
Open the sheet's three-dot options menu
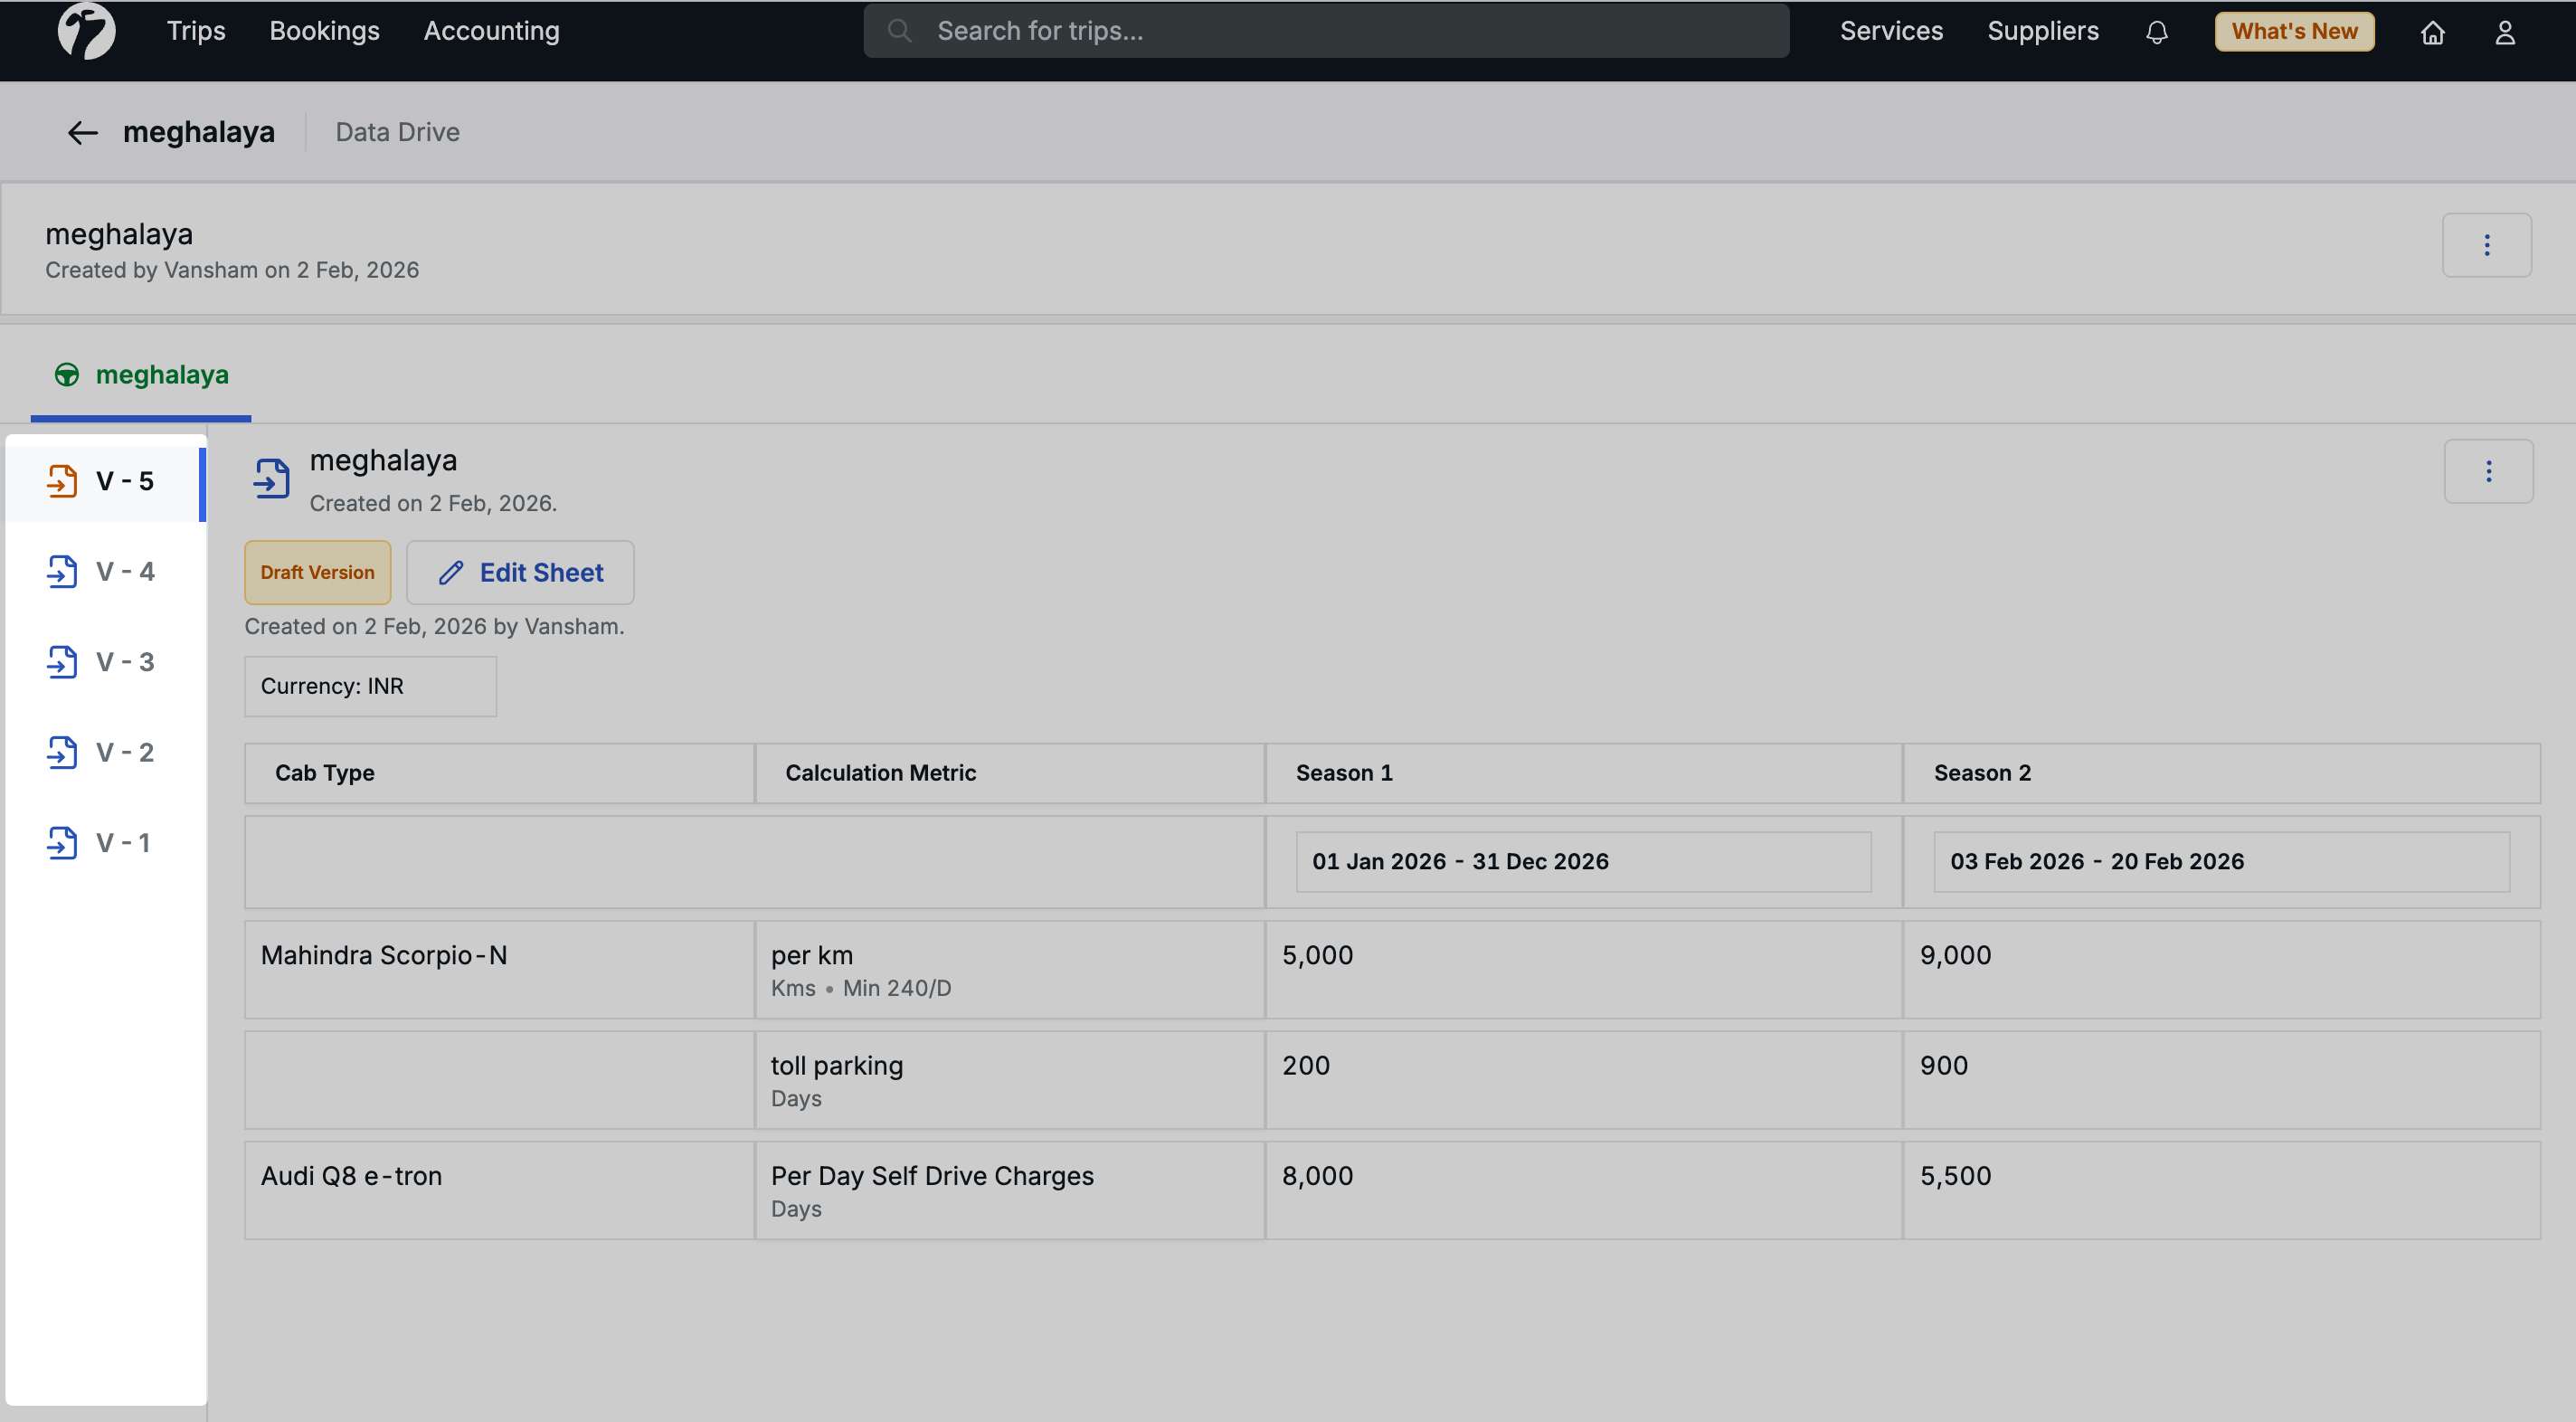2488,471
